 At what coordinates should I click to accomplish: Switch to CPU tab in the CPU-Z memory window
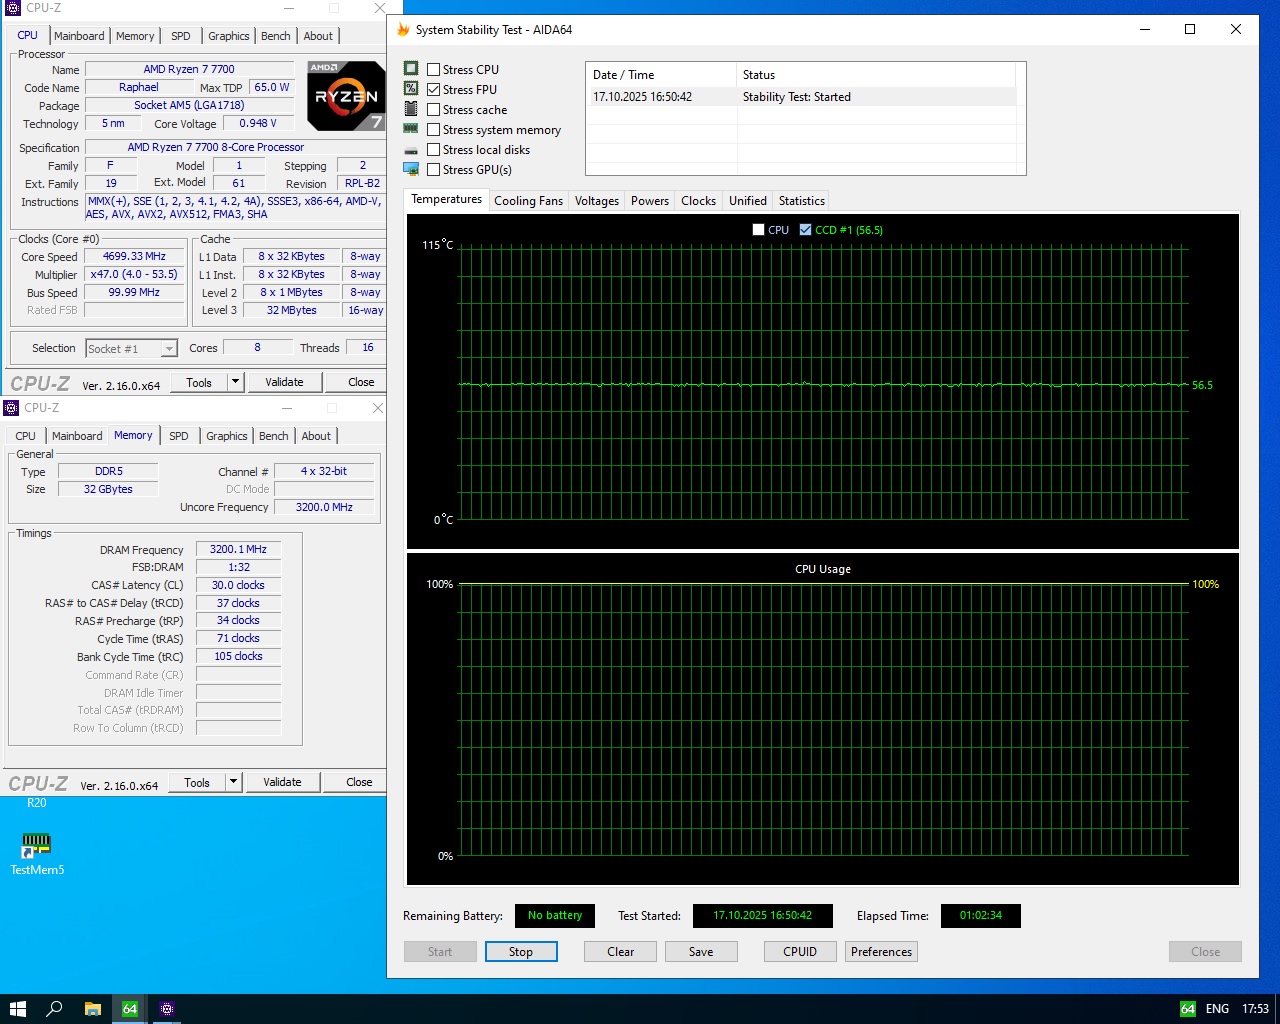(x=26, y=436)
